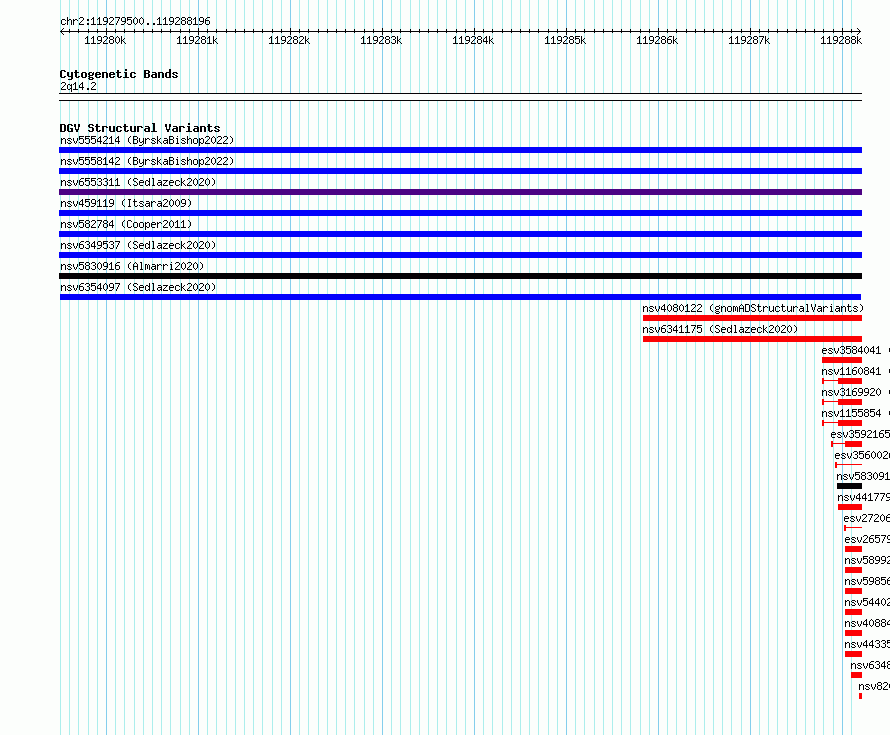The height and width of the screenshot is (735, 890).
Task: Open the nsv40884 variant label
Action: point(867,623)
